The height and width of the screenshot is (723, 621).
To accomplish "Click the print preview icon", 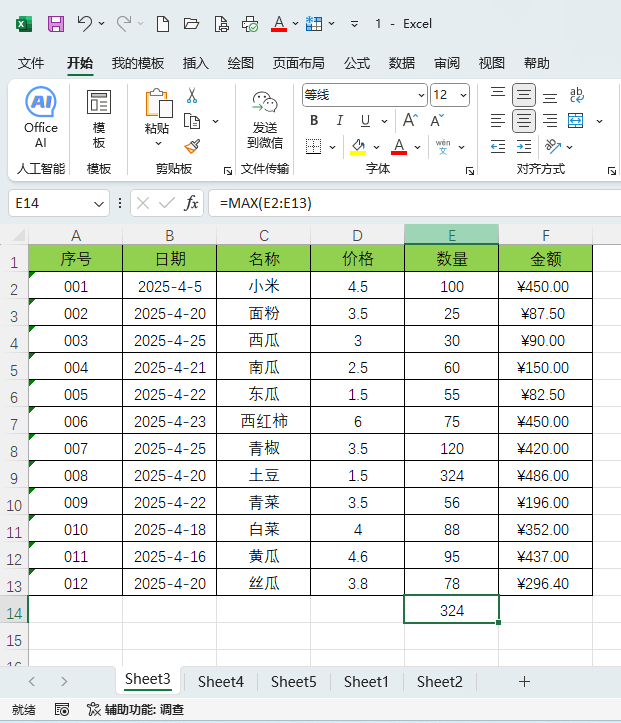I will 221,24.
